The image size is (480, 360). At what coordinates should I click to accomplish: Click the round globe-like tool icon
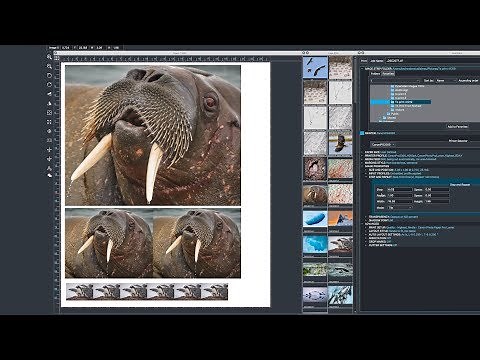(49, 131)
